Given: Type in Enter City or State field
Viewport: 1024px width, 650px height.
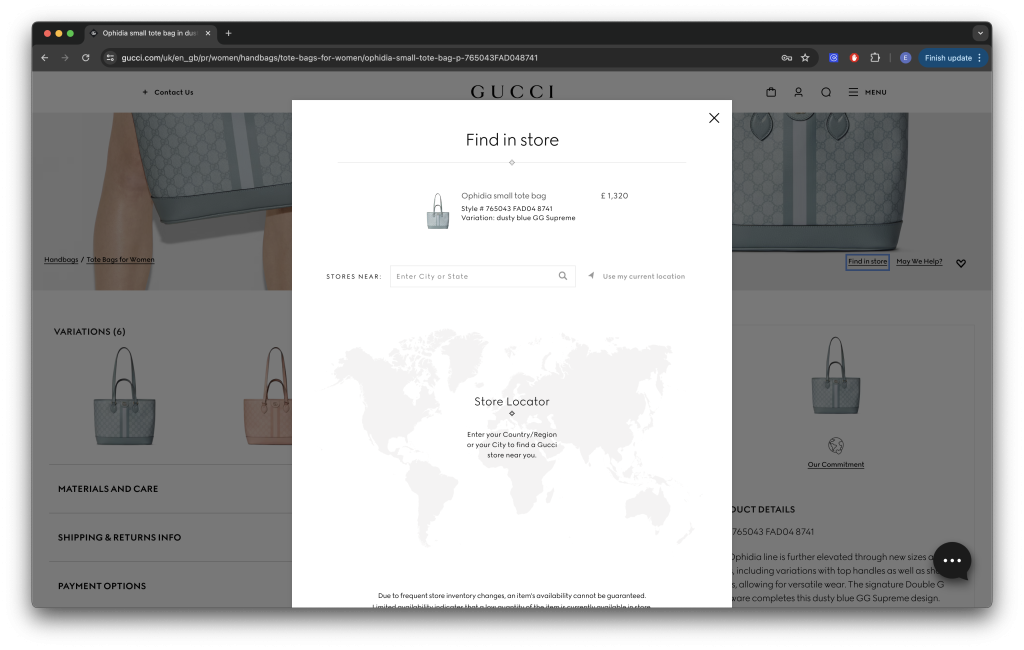Looking at the screenshot, I should click(x=474, y=276).
